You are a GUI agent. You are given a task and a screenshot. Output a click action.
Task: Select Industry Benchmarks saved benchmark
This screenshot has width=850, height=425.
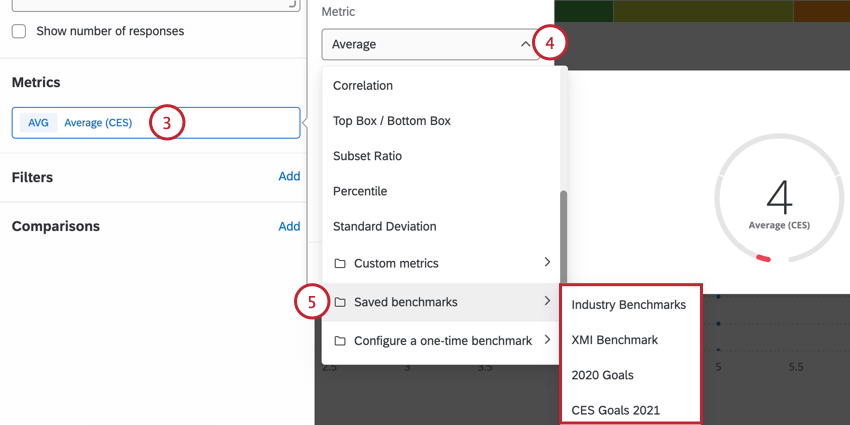(629, 304)
